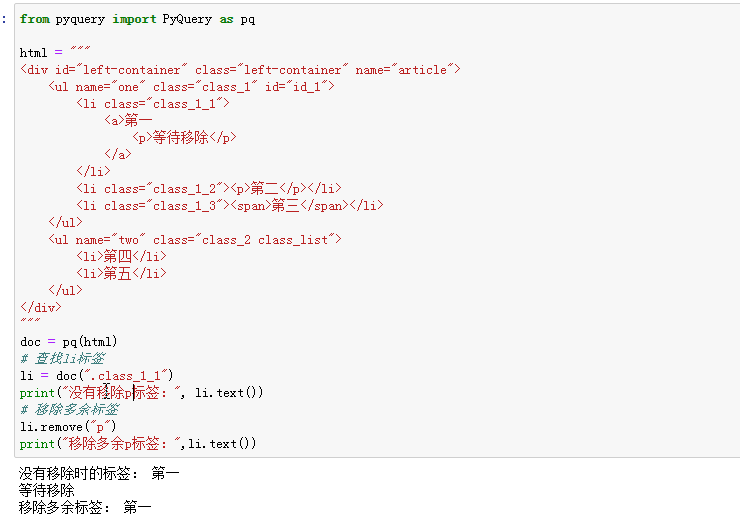Viewport: 740px width, 520px height.
Task: Click the pyquery import statement line
Action: 137,19
